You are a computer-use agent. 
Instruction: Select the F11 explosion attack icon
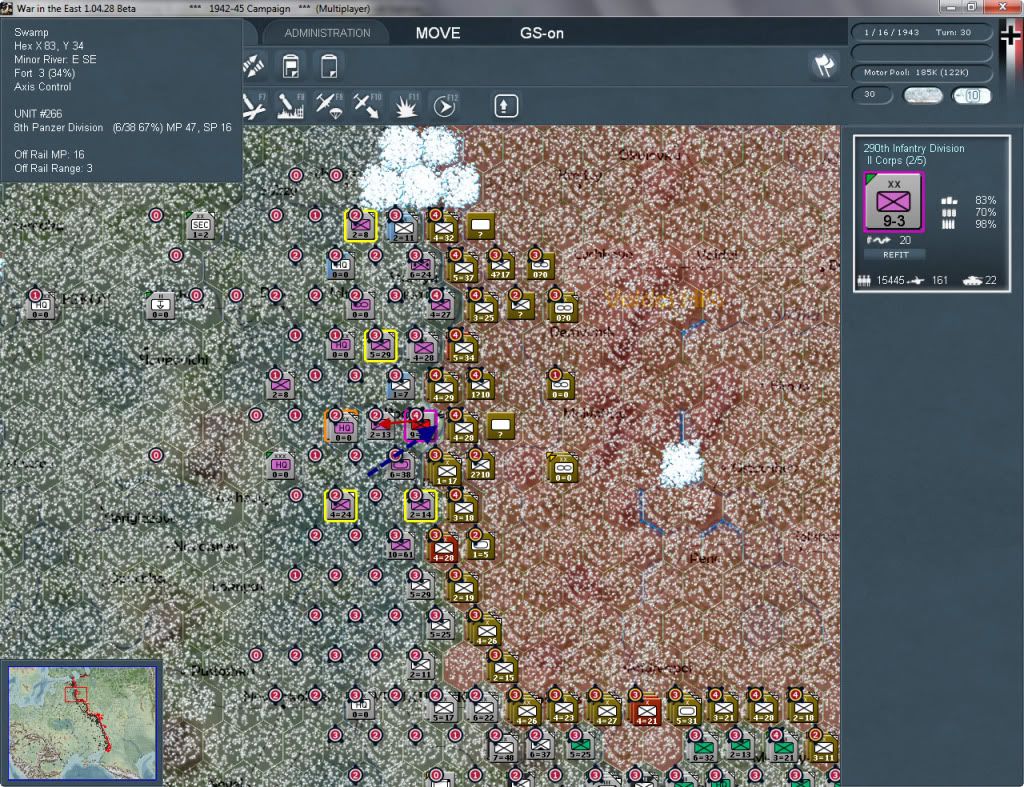pyautogui.click(x=405, y=106)
